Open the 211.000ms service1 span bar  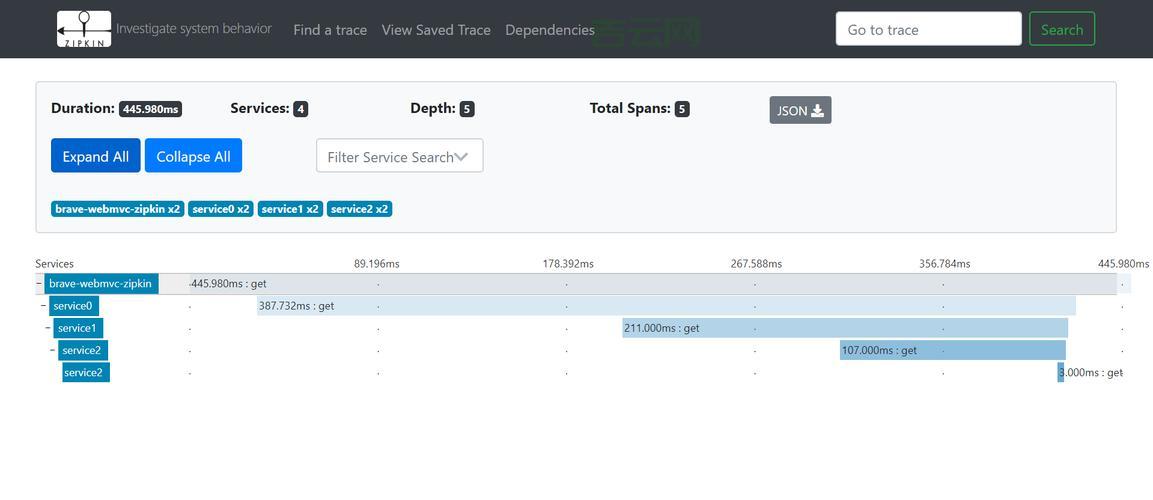pyautogui.click(x=845, y=328)
